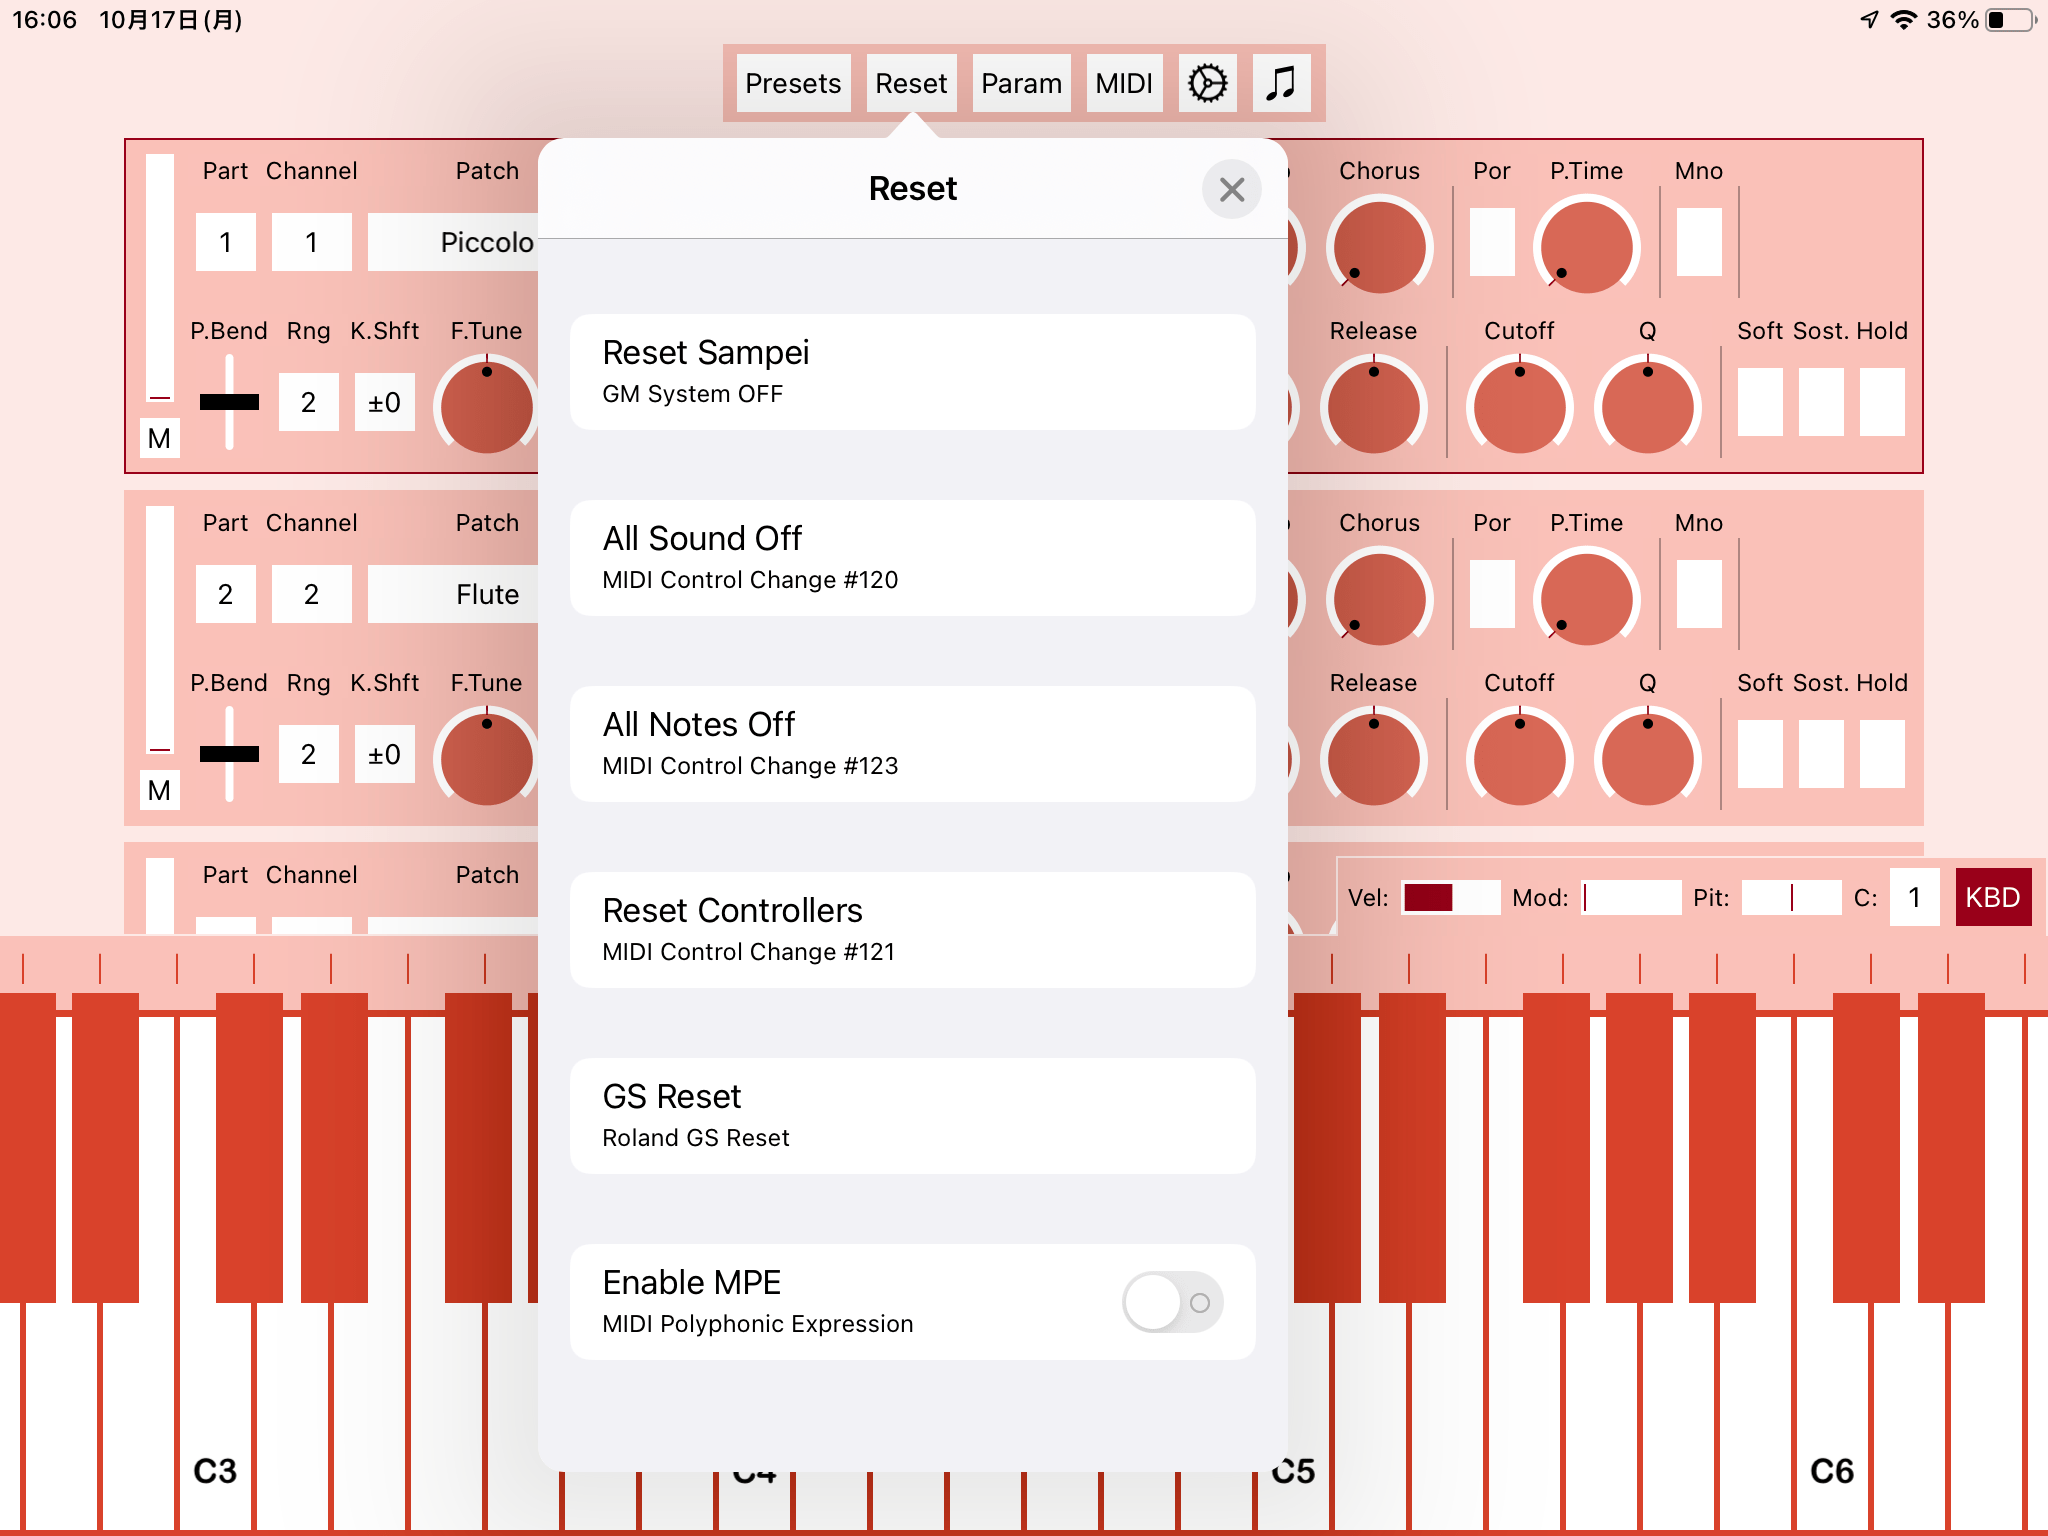Click Part 1 Release knob
2048x1536 pixels.
[1373, 407]
